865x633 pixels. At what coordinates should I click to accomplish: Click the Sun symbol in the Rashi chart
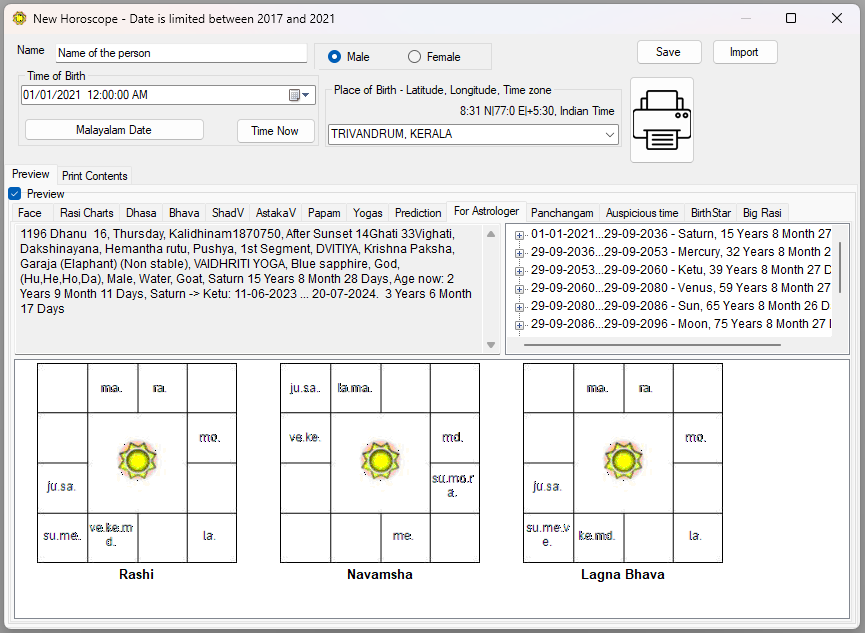tap(136, 460)
